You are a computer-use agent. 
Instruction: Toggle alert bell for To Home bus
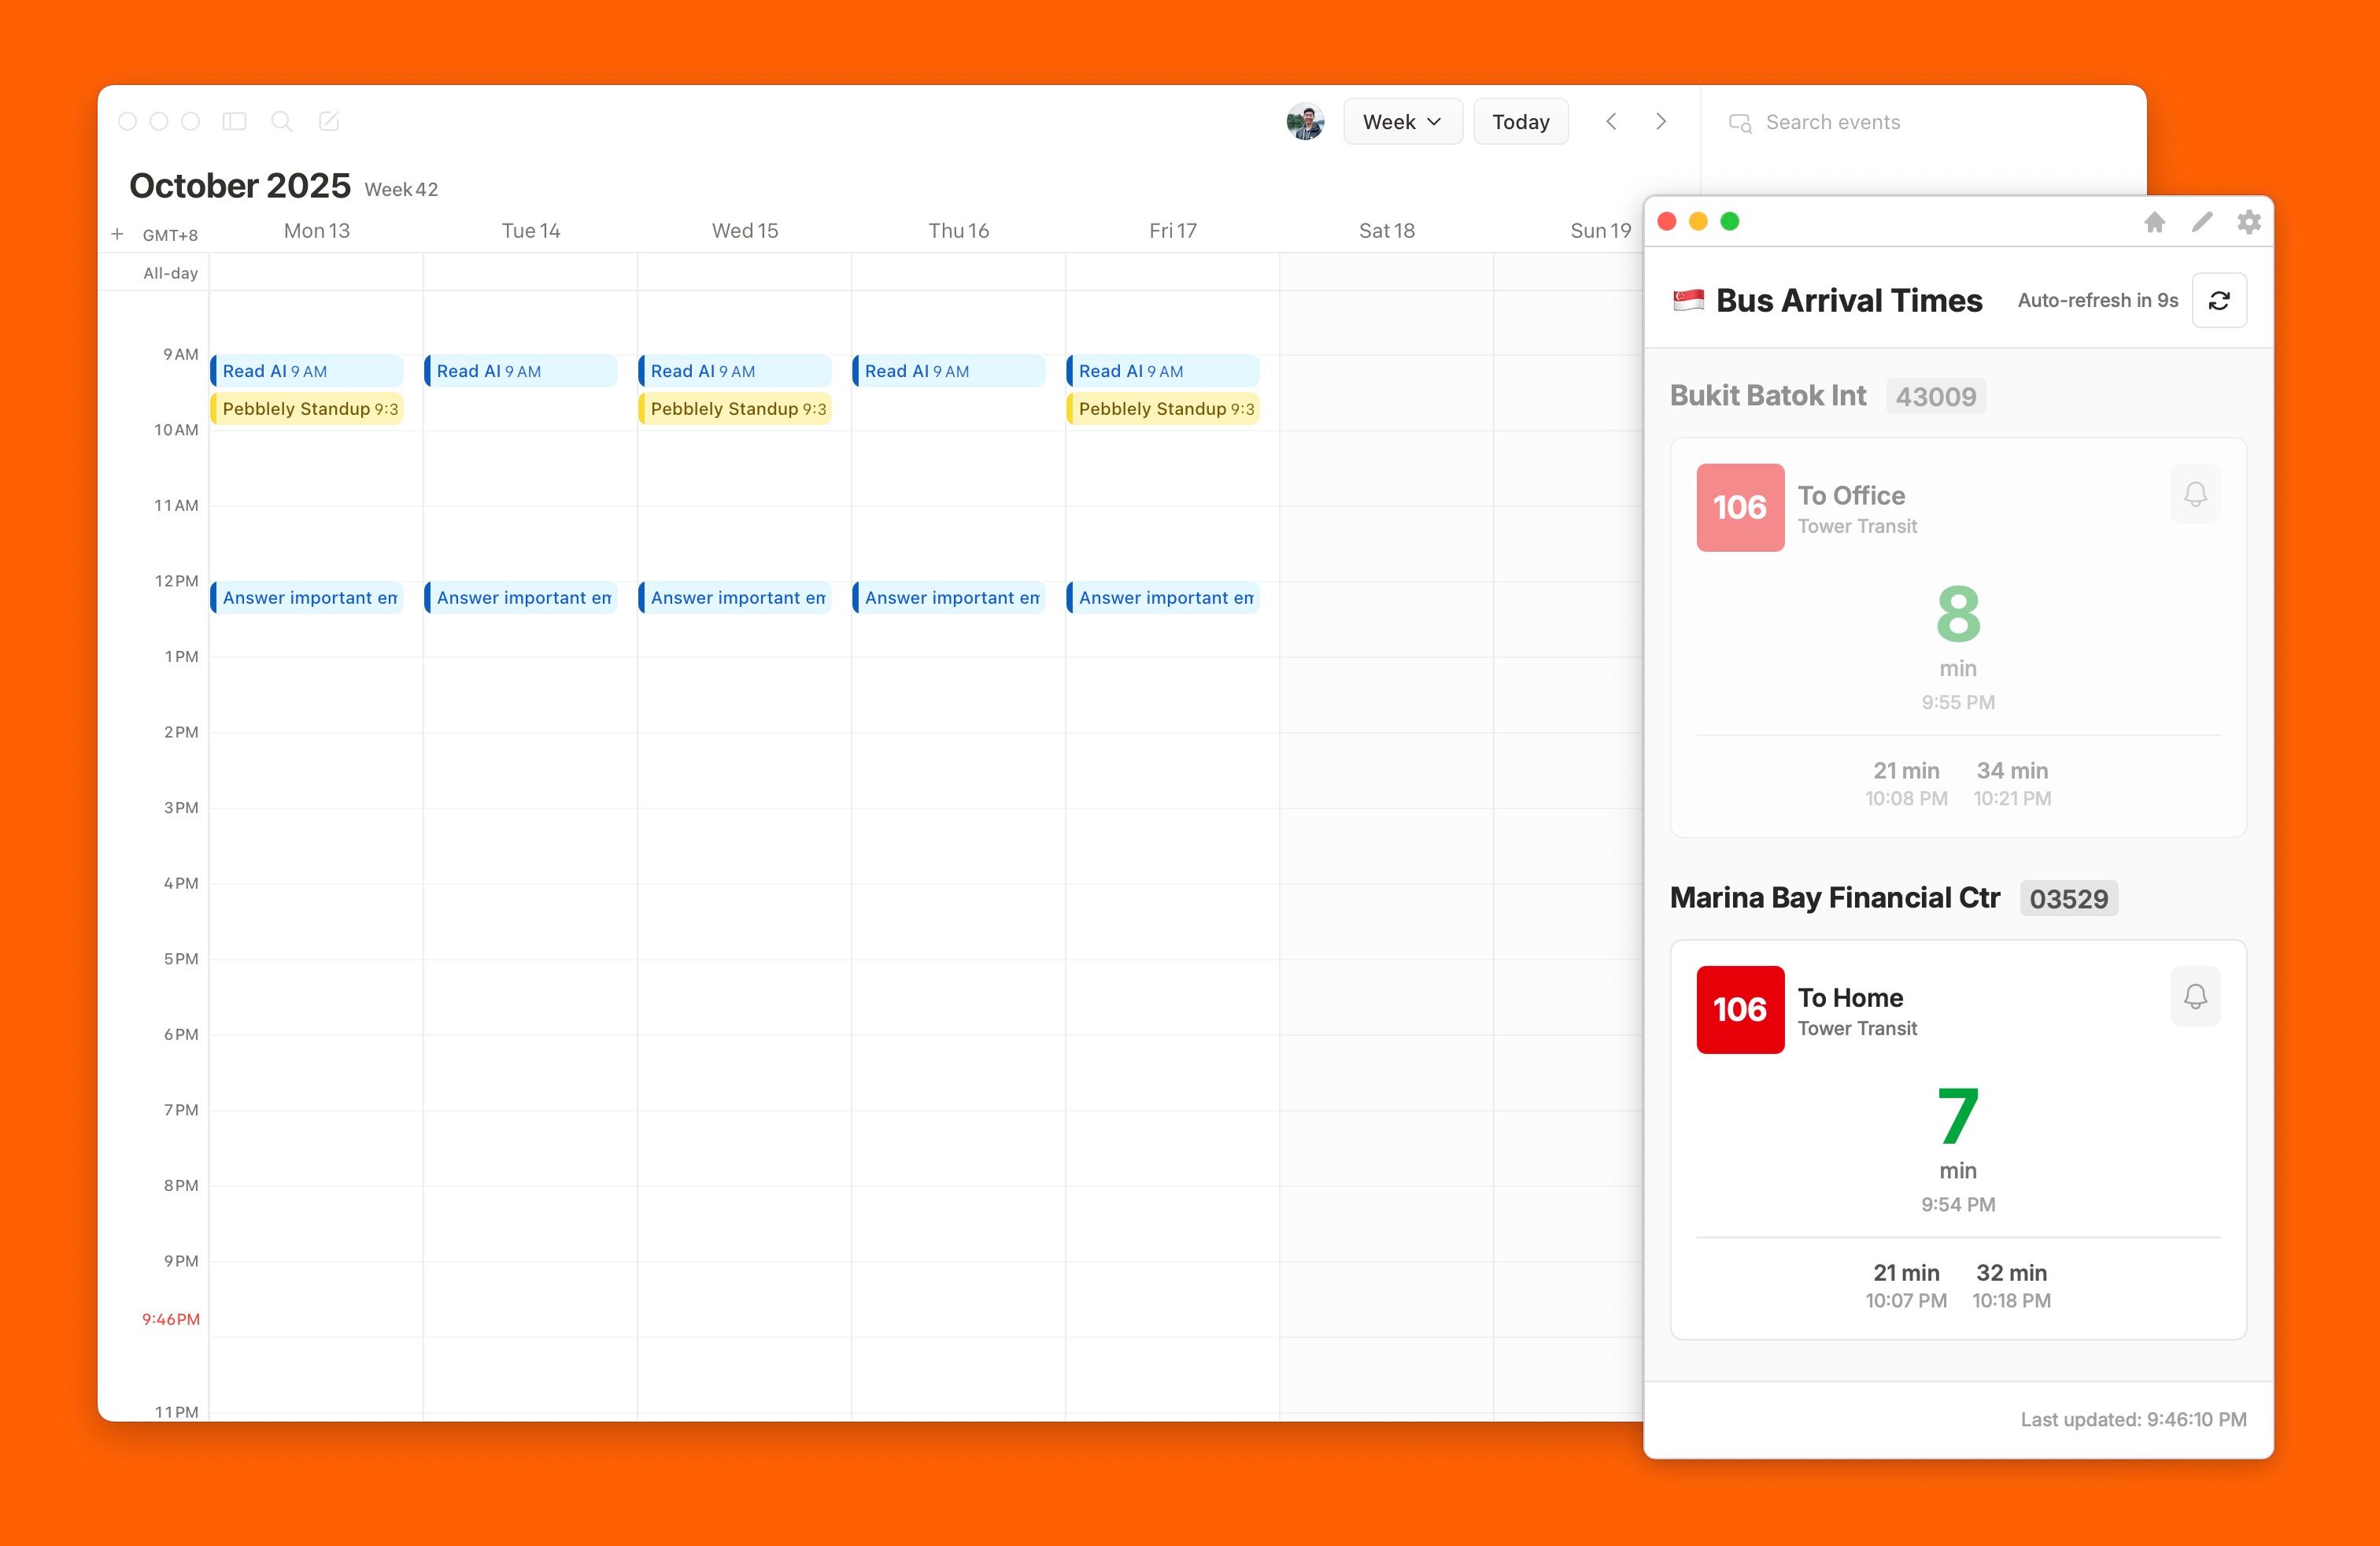2195,996
